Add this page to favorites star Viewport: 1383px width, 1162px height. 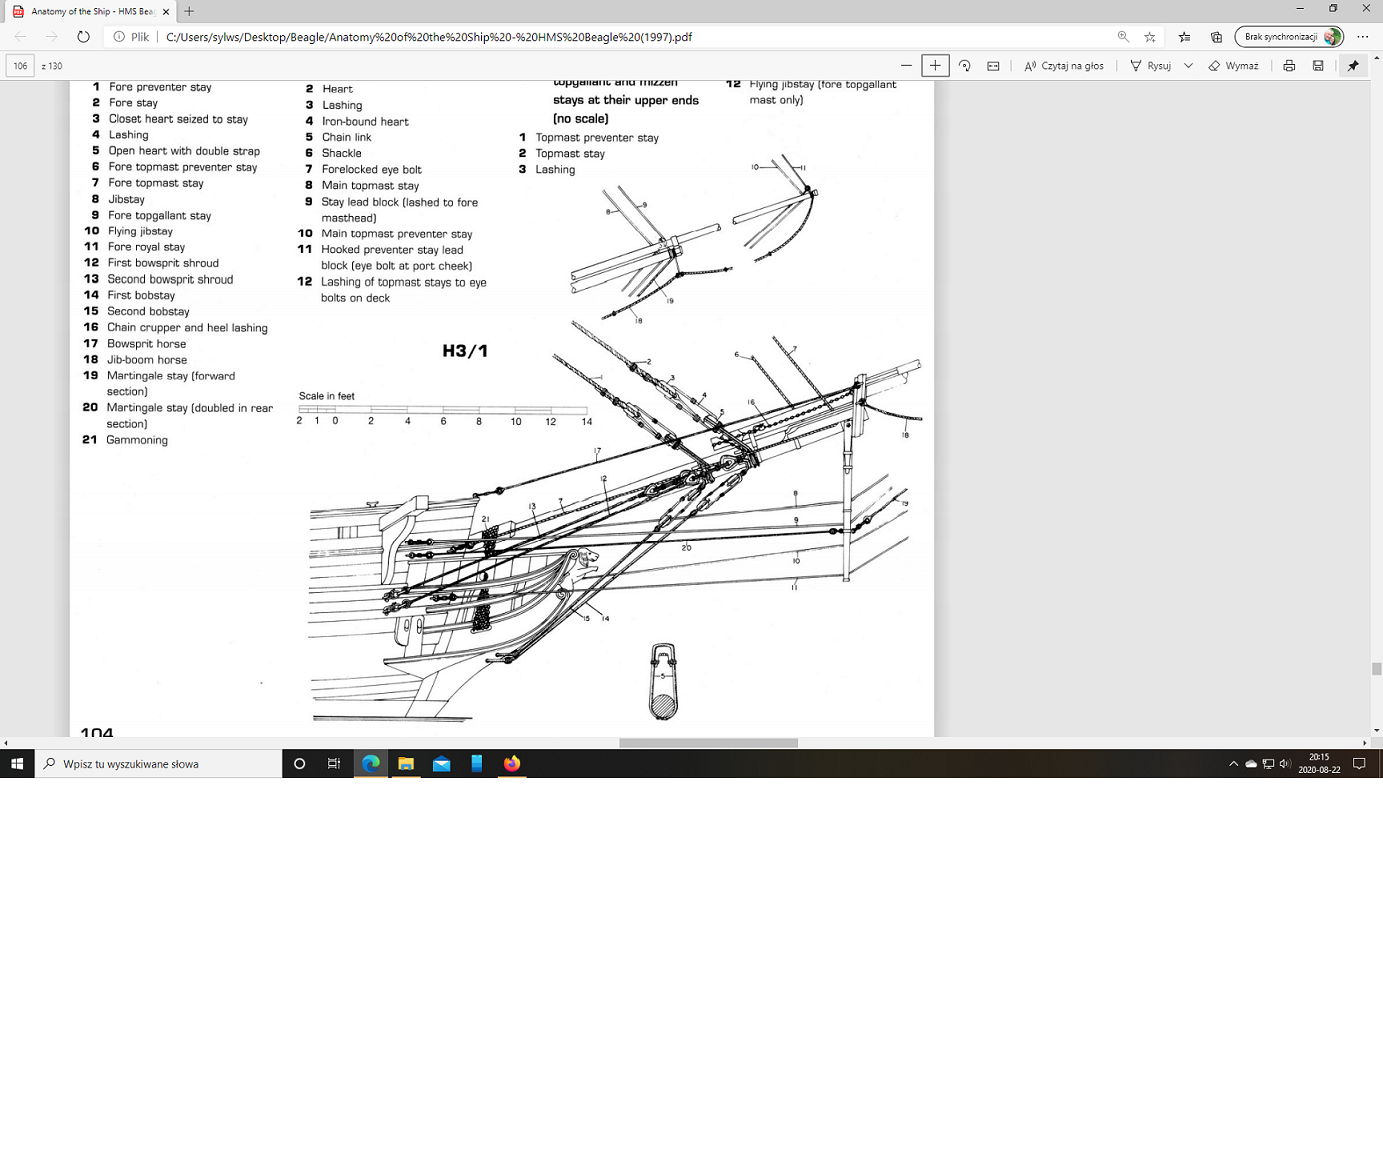tap(1150, 37)
